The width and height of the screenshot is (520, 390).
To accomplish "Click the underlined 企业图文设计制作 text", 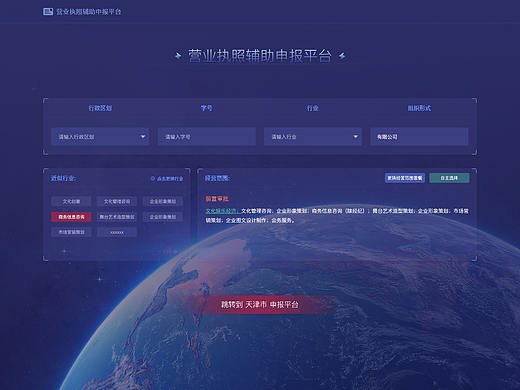I will [x=247, y=220].
